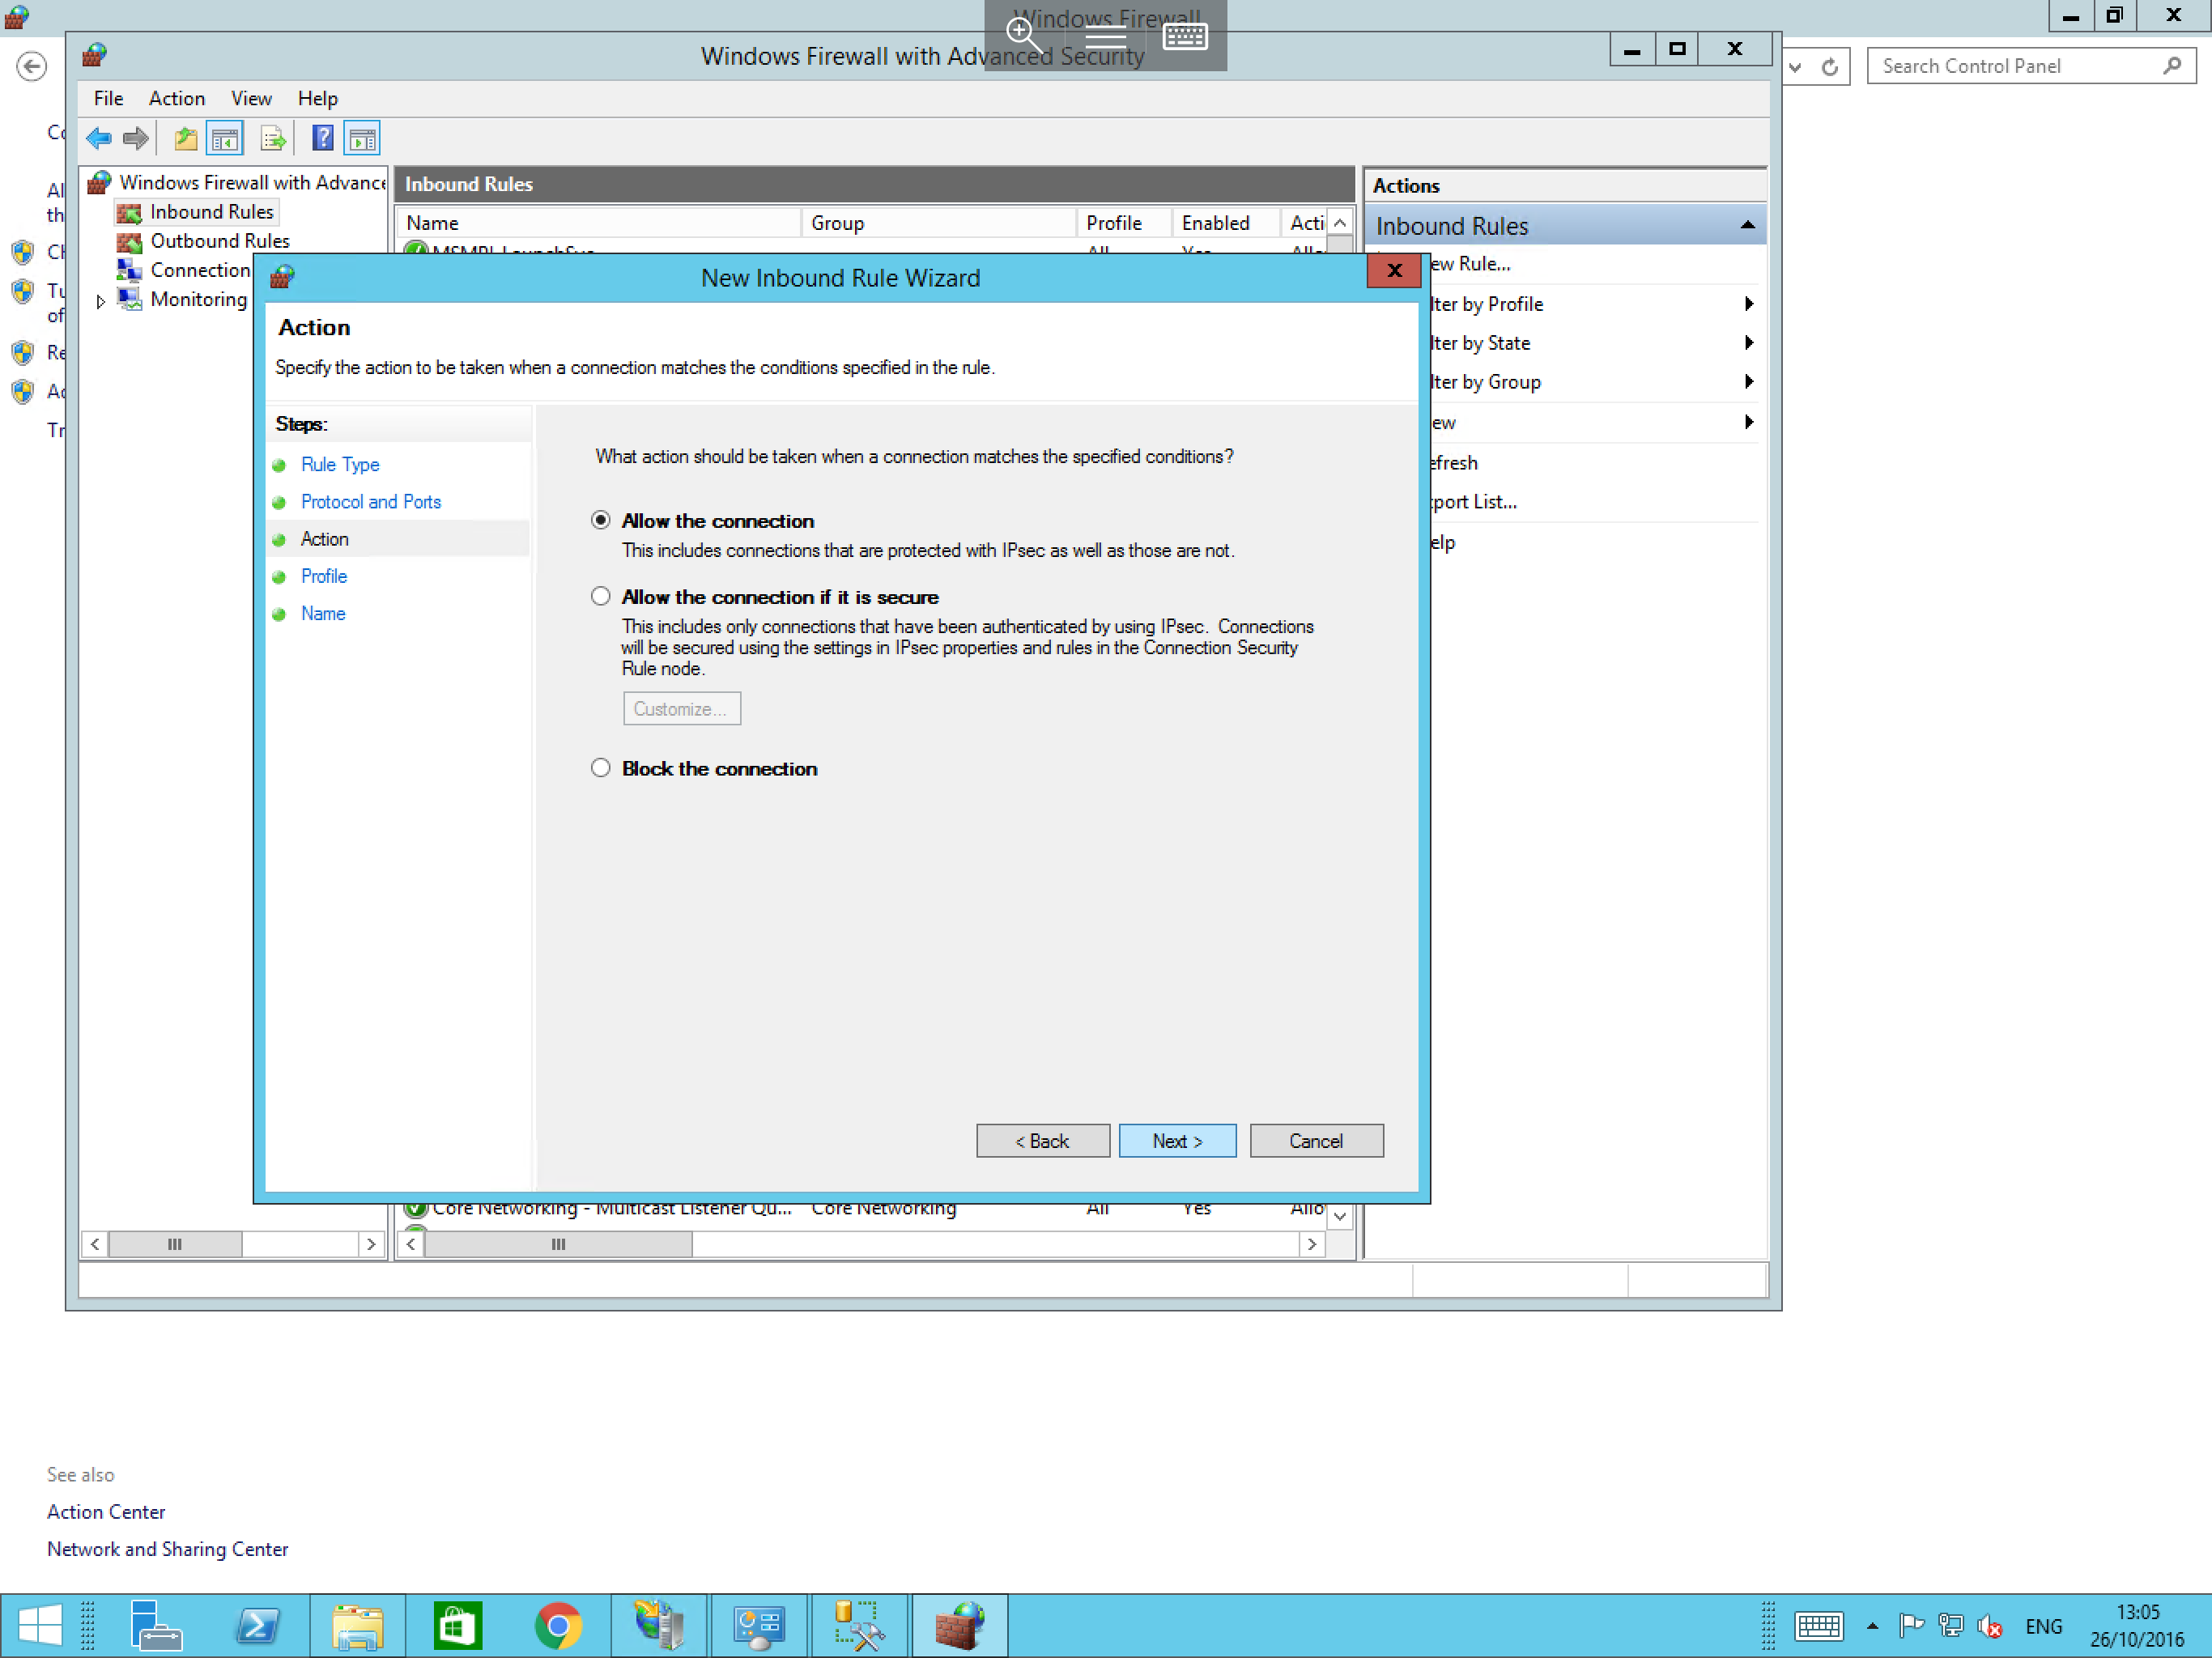Expand the View submenu arrow in Actions

1748,421
